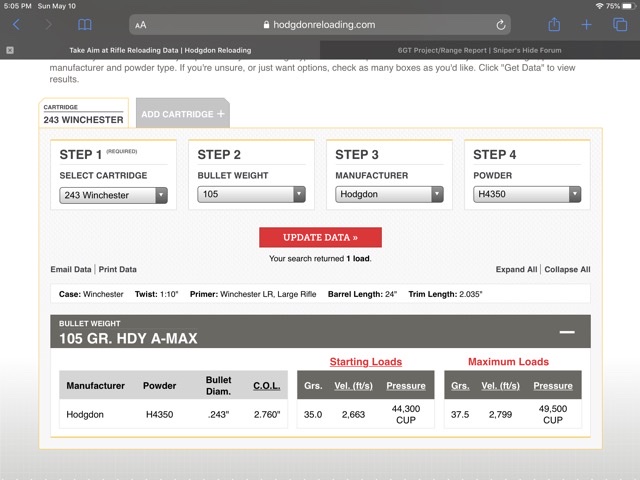Screen dimensions: 640x480
Task: Click the 49,500 CUP pressure value
Action: coord(553,414)
